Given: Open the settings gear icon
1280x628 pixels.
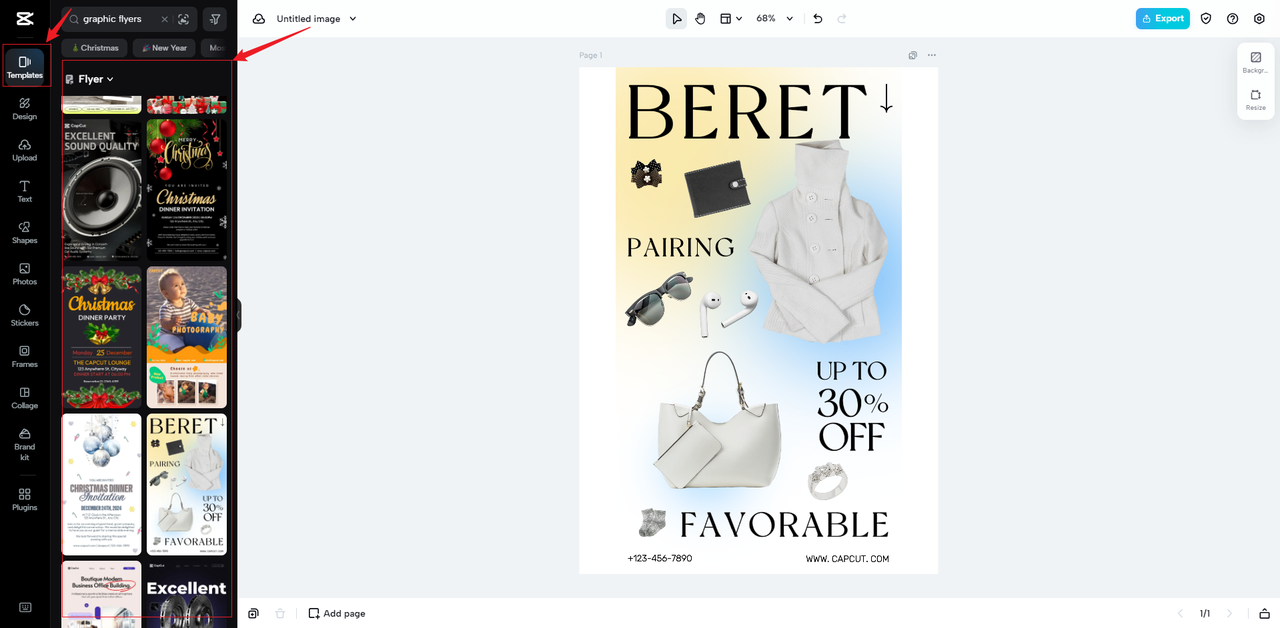Looking at the screenshot, I should pos(1259,18).
